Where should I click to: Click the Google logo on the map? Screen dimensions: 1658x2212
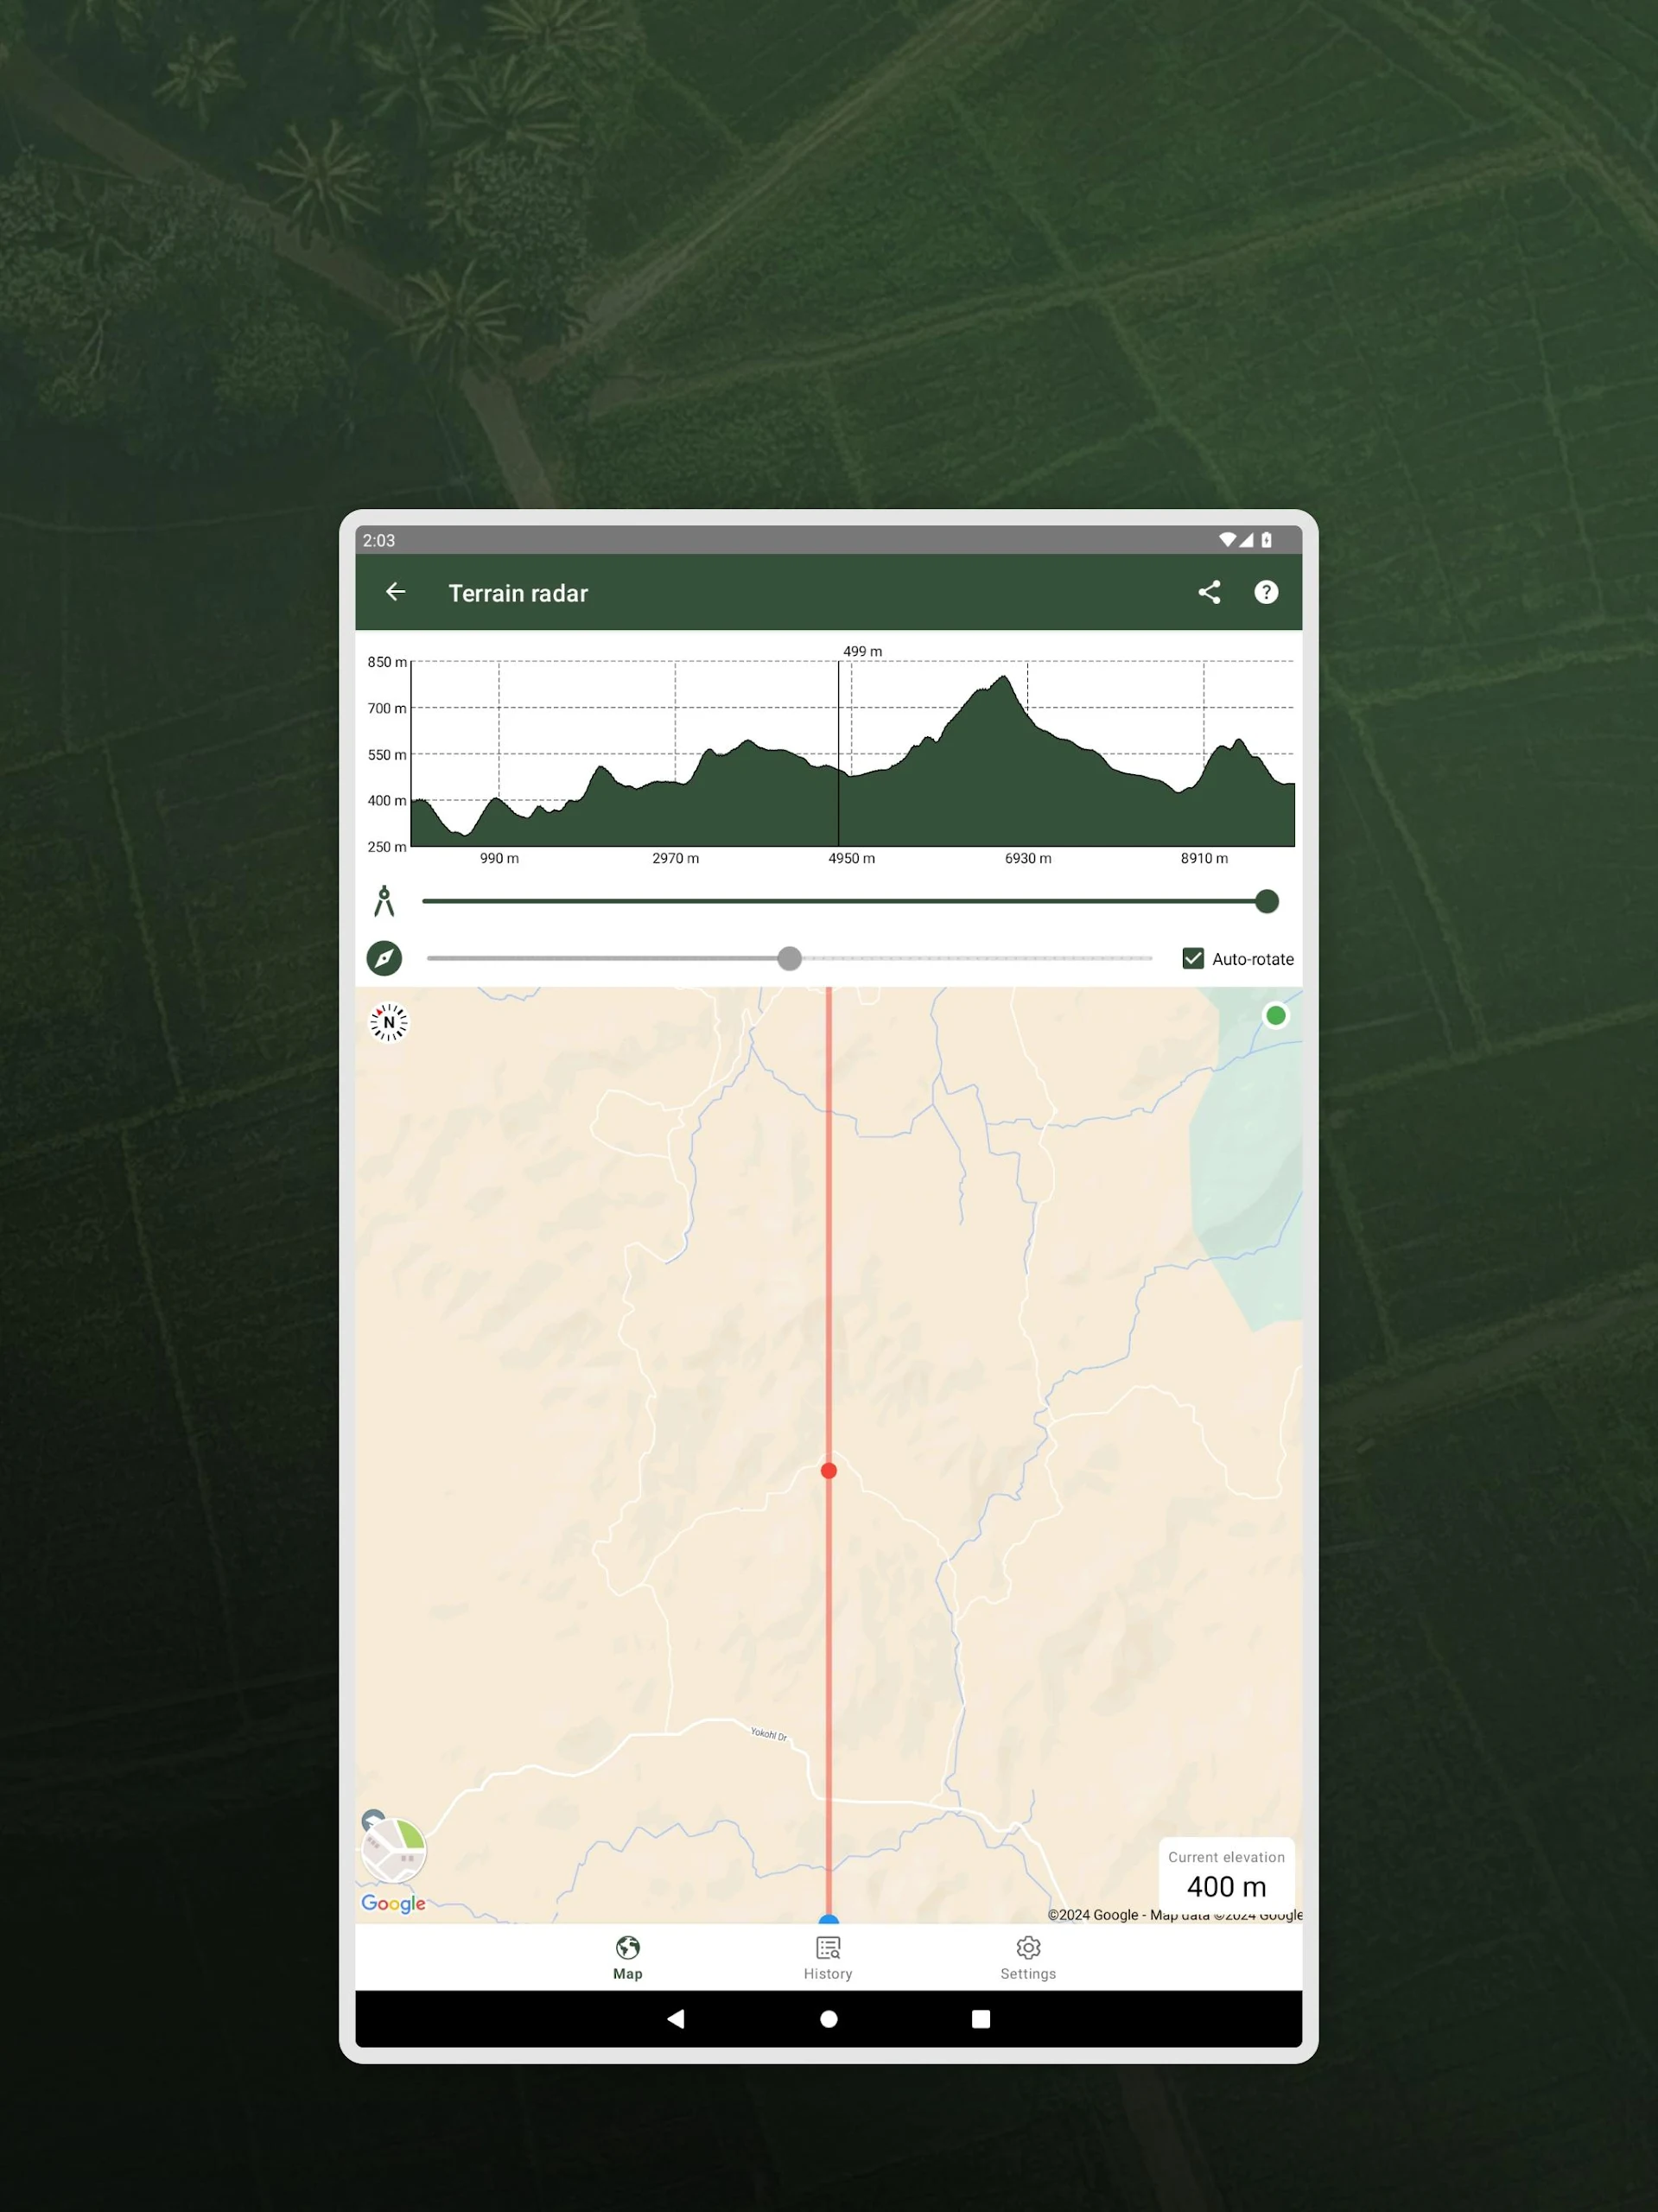coord(393,1903)
